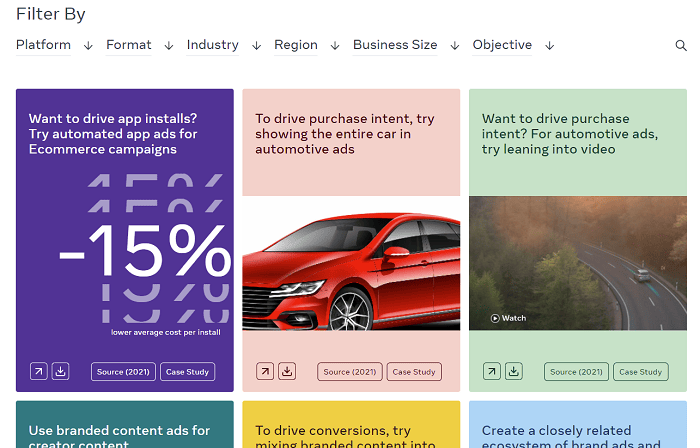Click Source (2021) on purple card
The height and width of the screenshot is (448, 700).
coord(123,371)
